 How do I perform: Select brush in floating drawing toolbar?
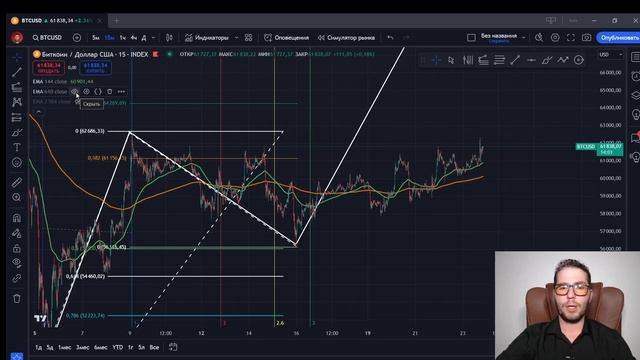547,60
